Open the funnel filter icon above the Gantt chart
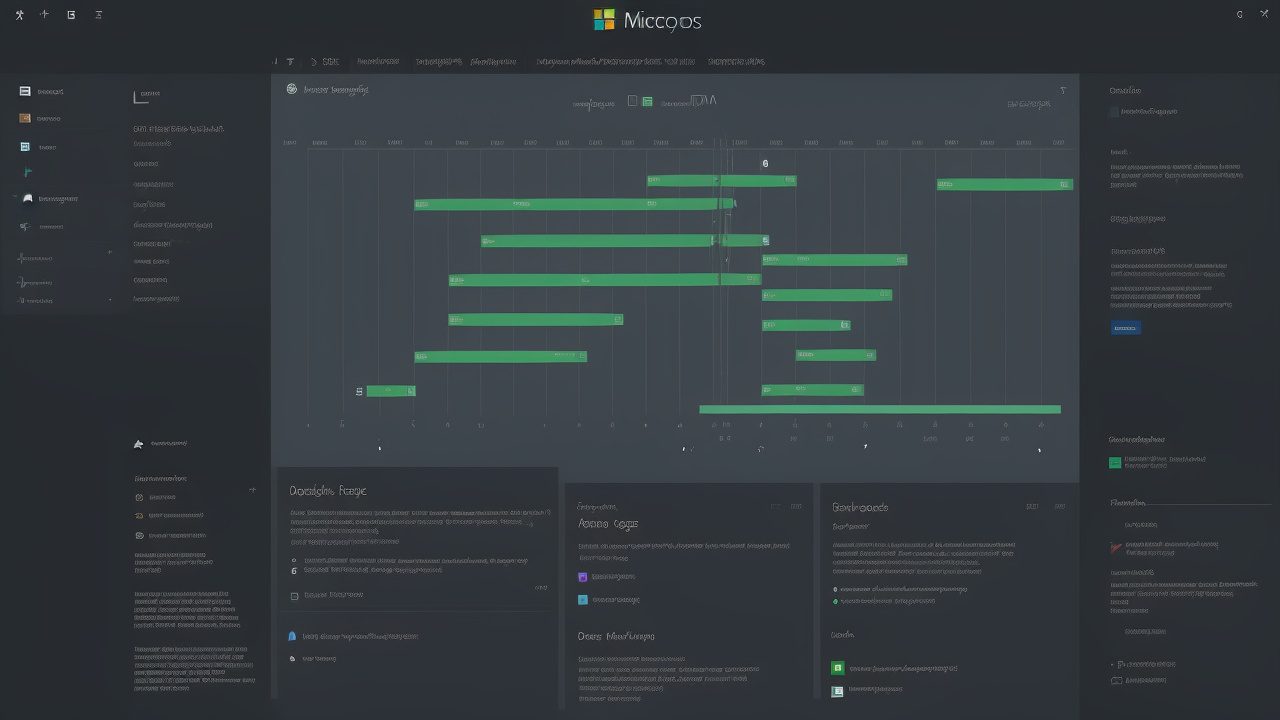Image resolution: width=1280 pixels, height=720 pixels. click(x=1063, y=90)
